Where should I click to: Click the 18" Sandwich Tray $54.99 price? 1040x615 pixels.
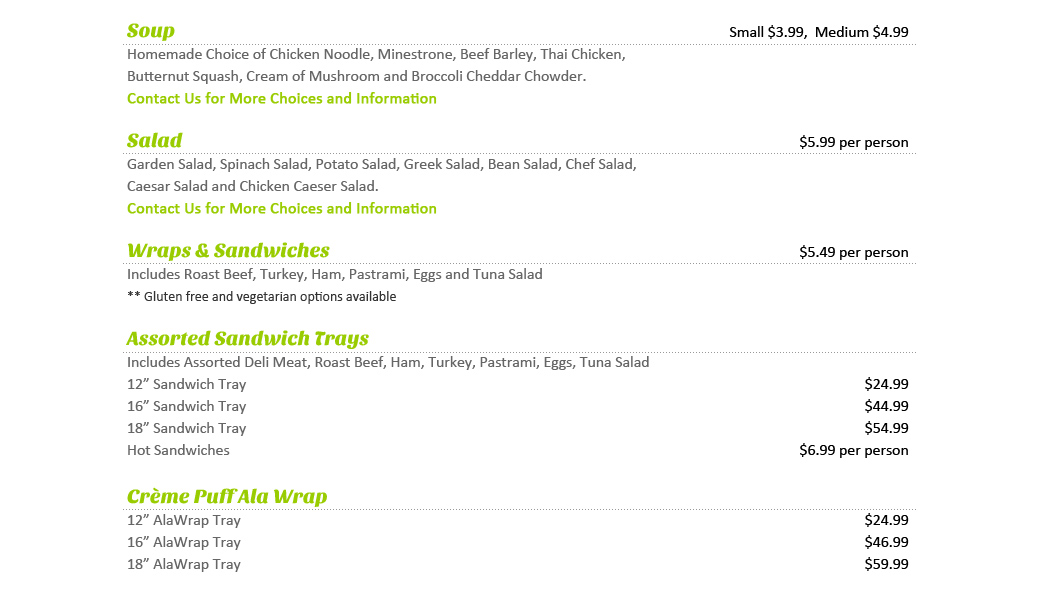886,428
